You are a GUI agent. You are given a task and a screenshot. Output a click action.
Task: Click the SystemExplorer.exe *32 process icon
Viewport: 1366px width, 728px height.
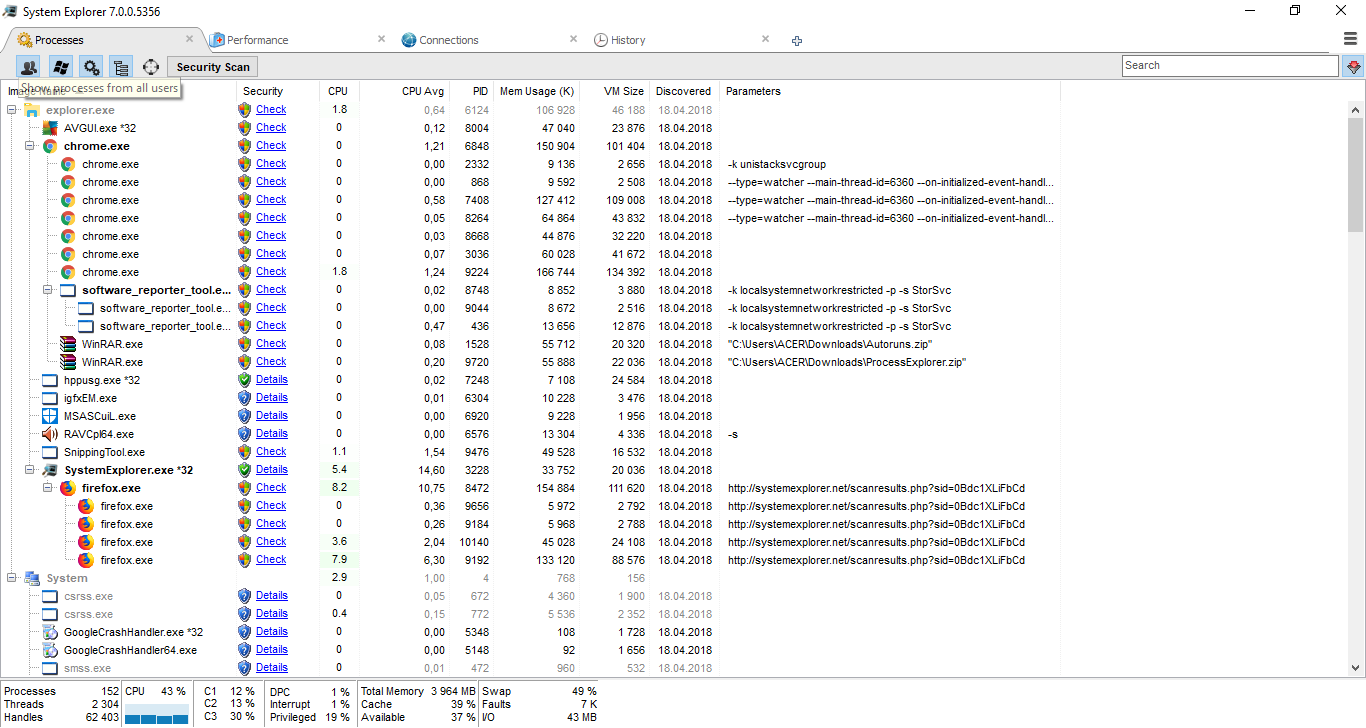point(50,470)
